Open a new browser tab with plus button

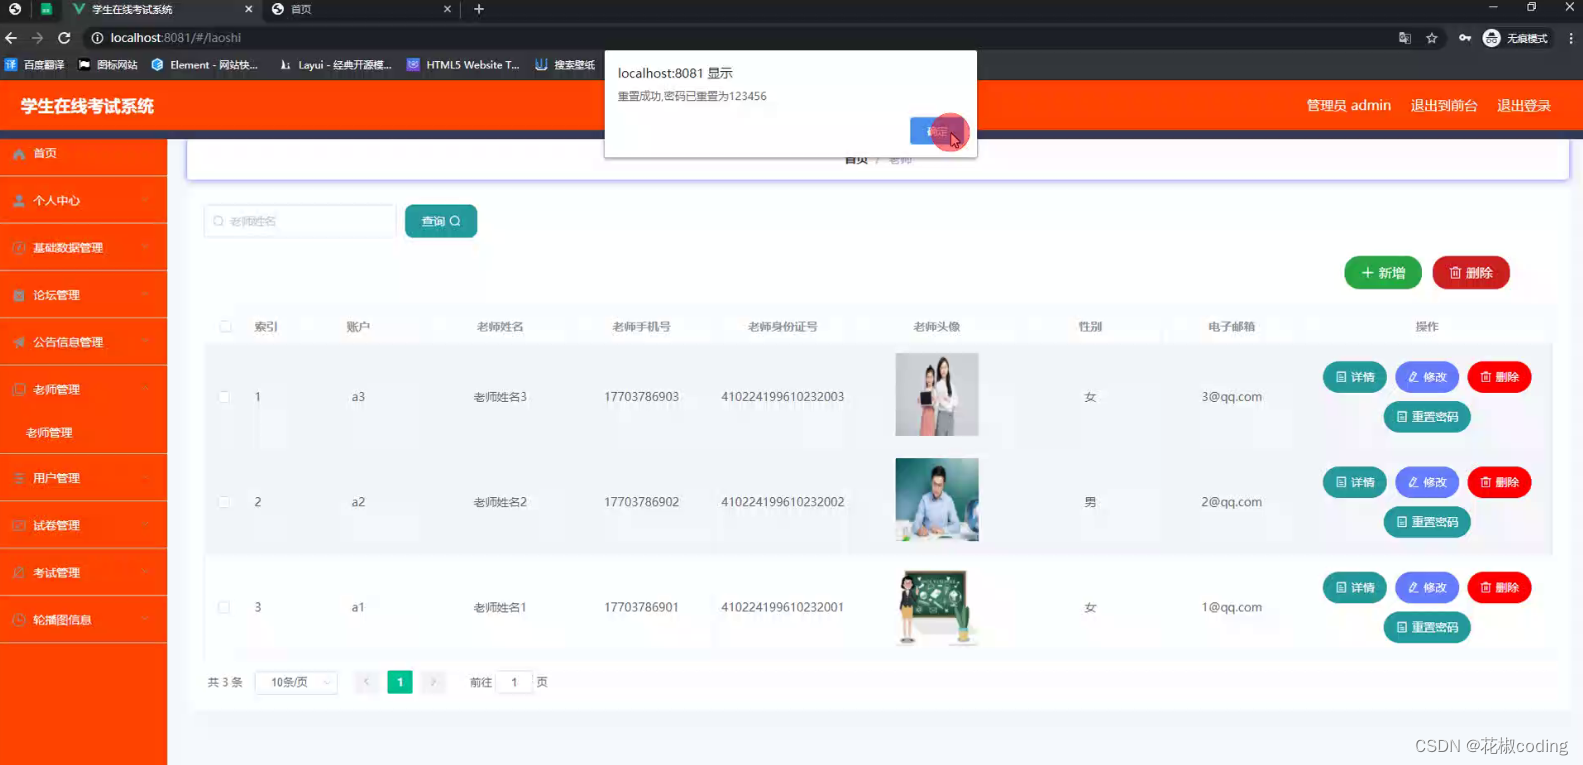pos(479,9)
